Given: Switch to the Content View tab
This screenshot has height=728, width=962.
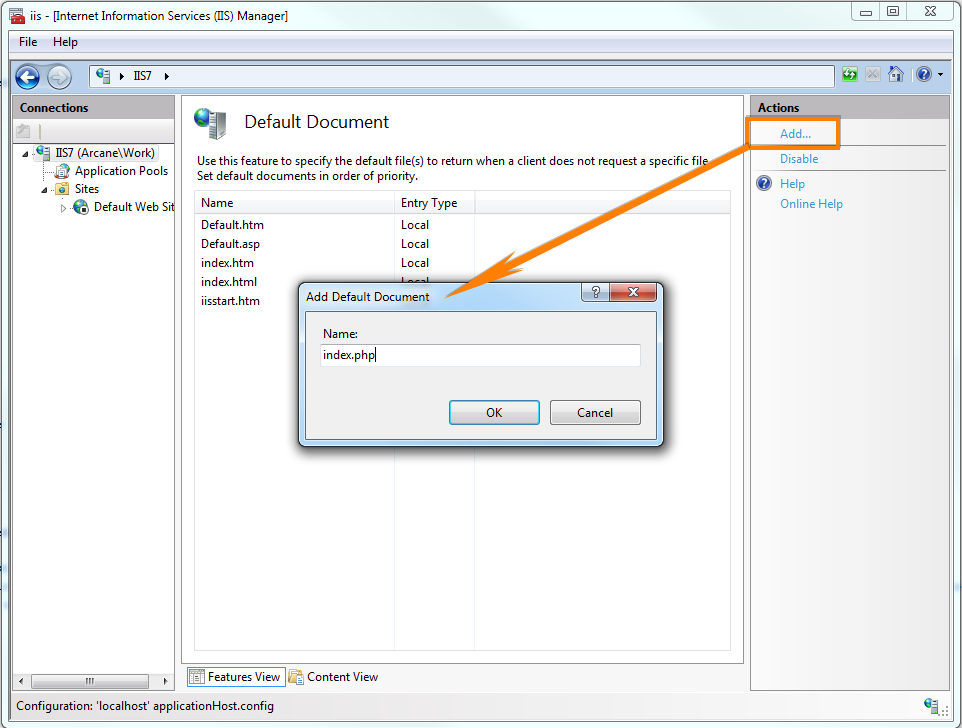Looking at the screenshot, I should [333, 677].
